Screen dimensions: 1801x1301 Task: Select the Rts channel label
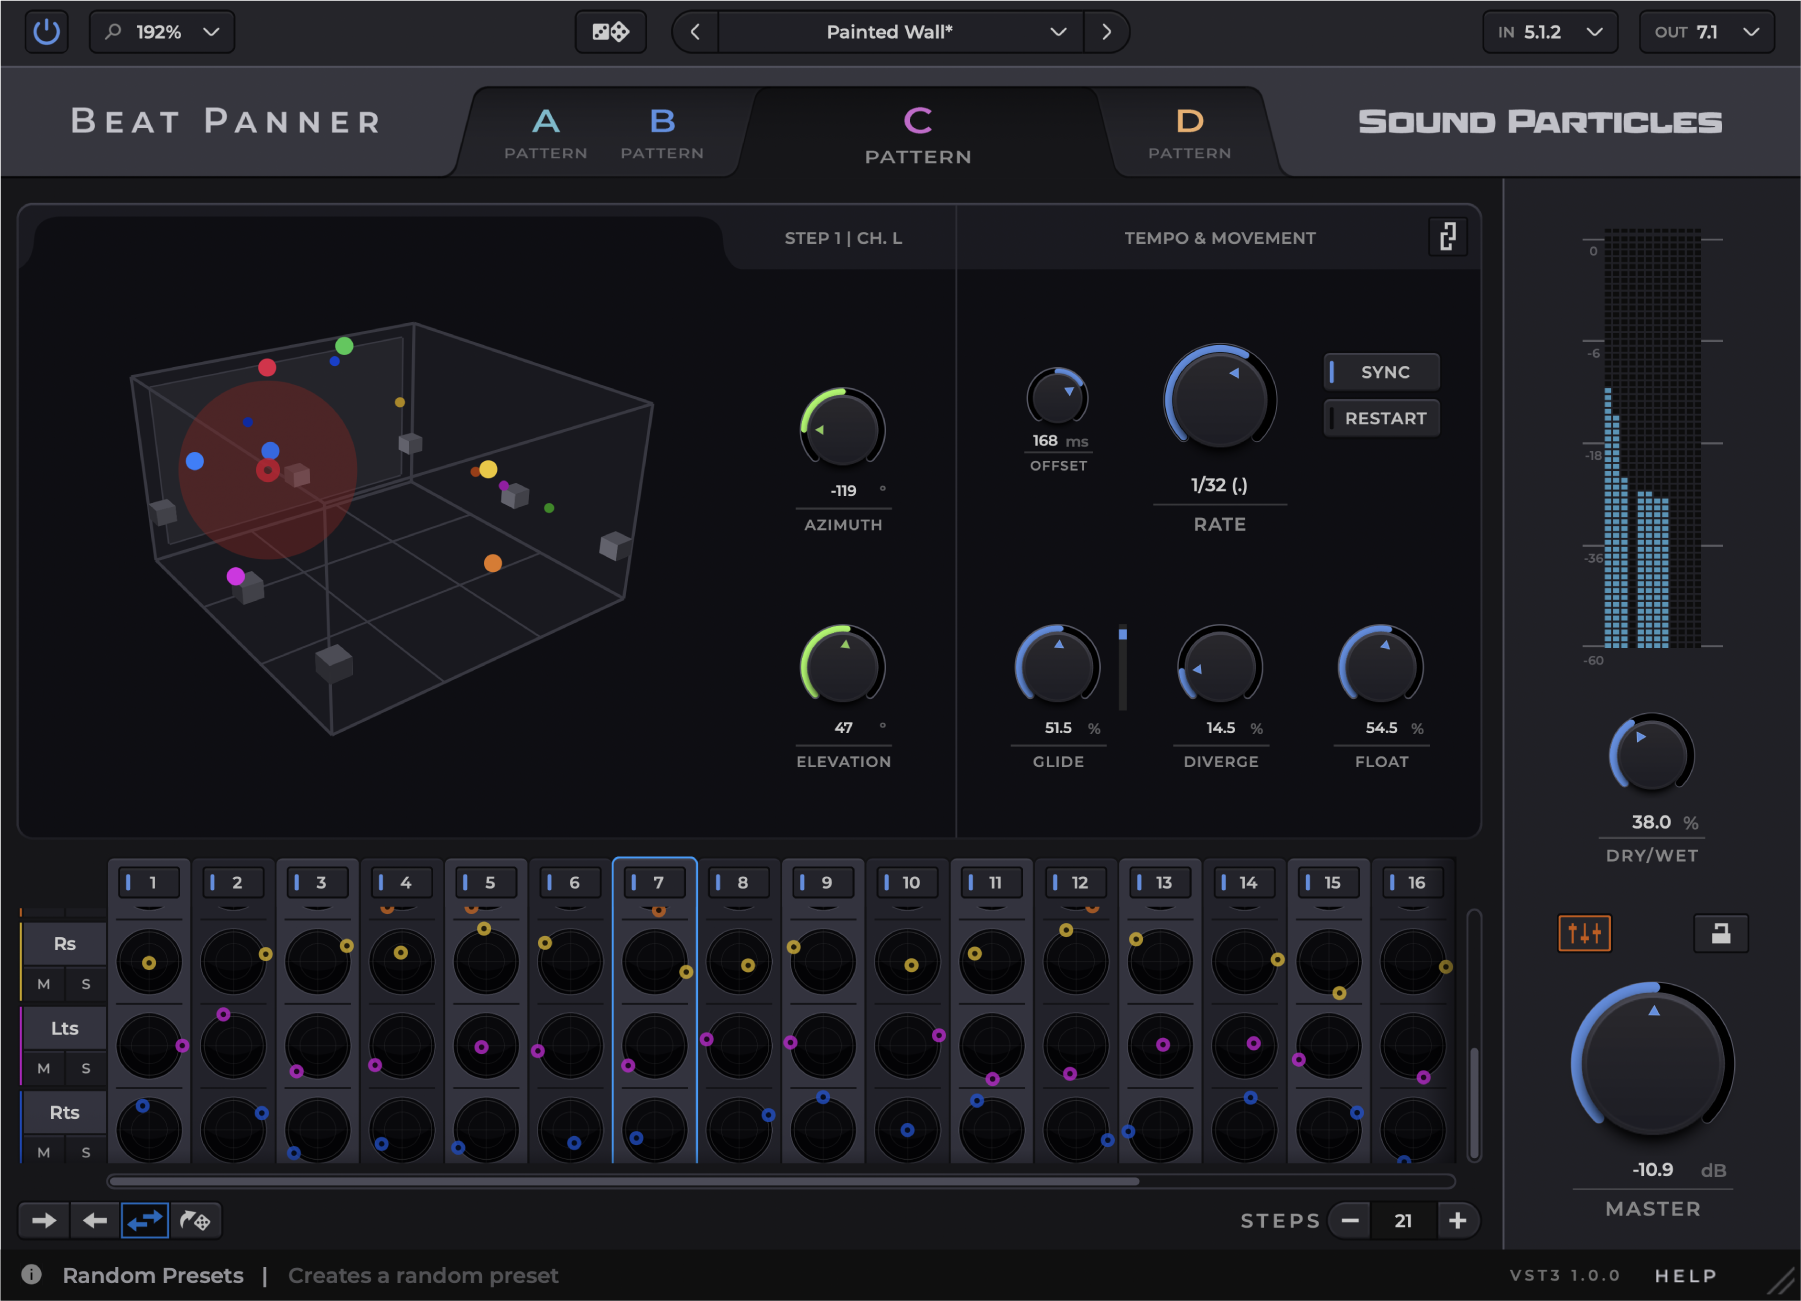tap(65, 1112)
